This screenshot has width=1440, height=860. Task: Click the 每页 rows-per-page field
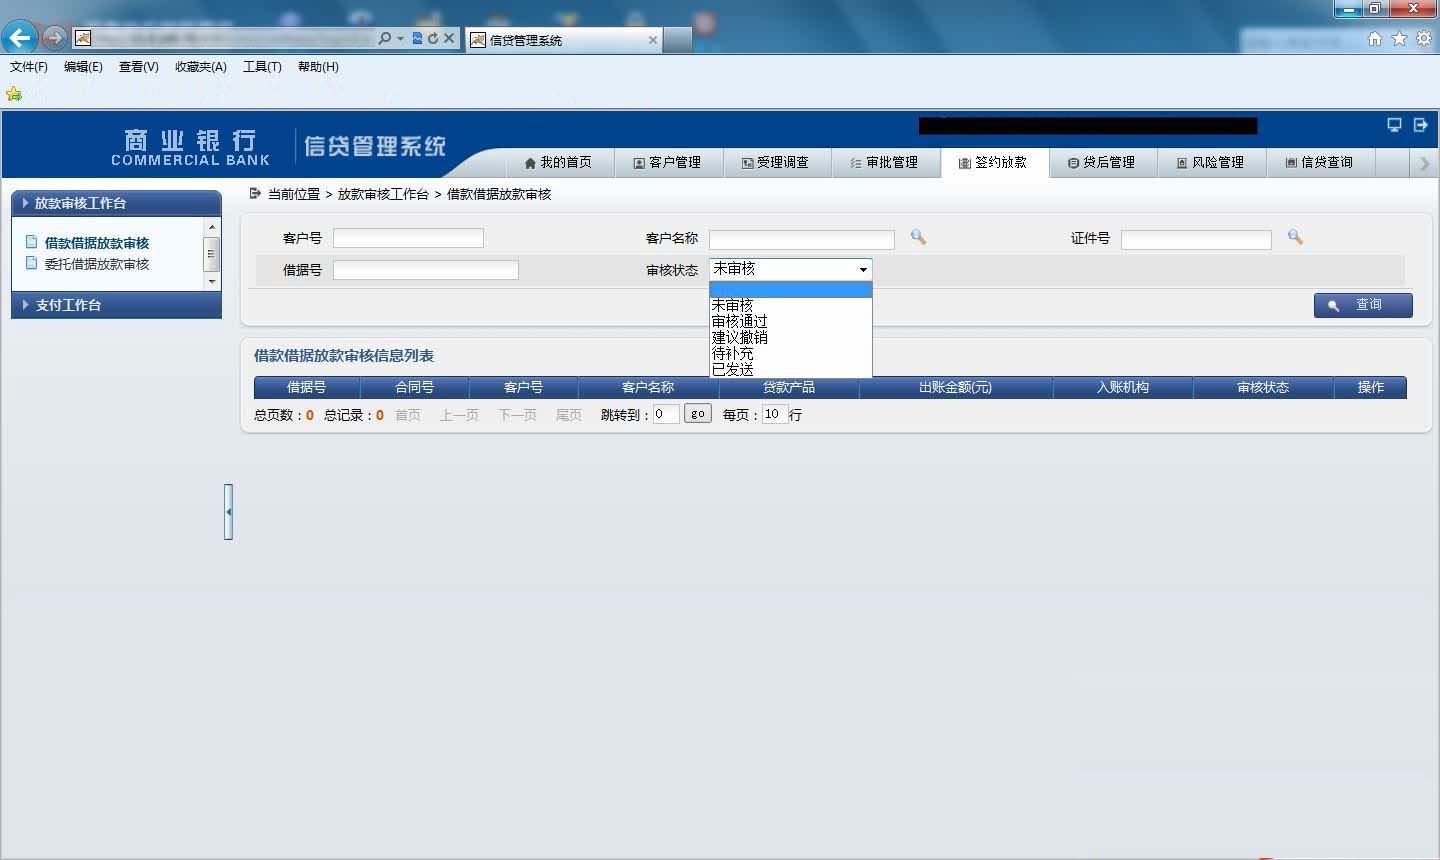click(775, 414)
